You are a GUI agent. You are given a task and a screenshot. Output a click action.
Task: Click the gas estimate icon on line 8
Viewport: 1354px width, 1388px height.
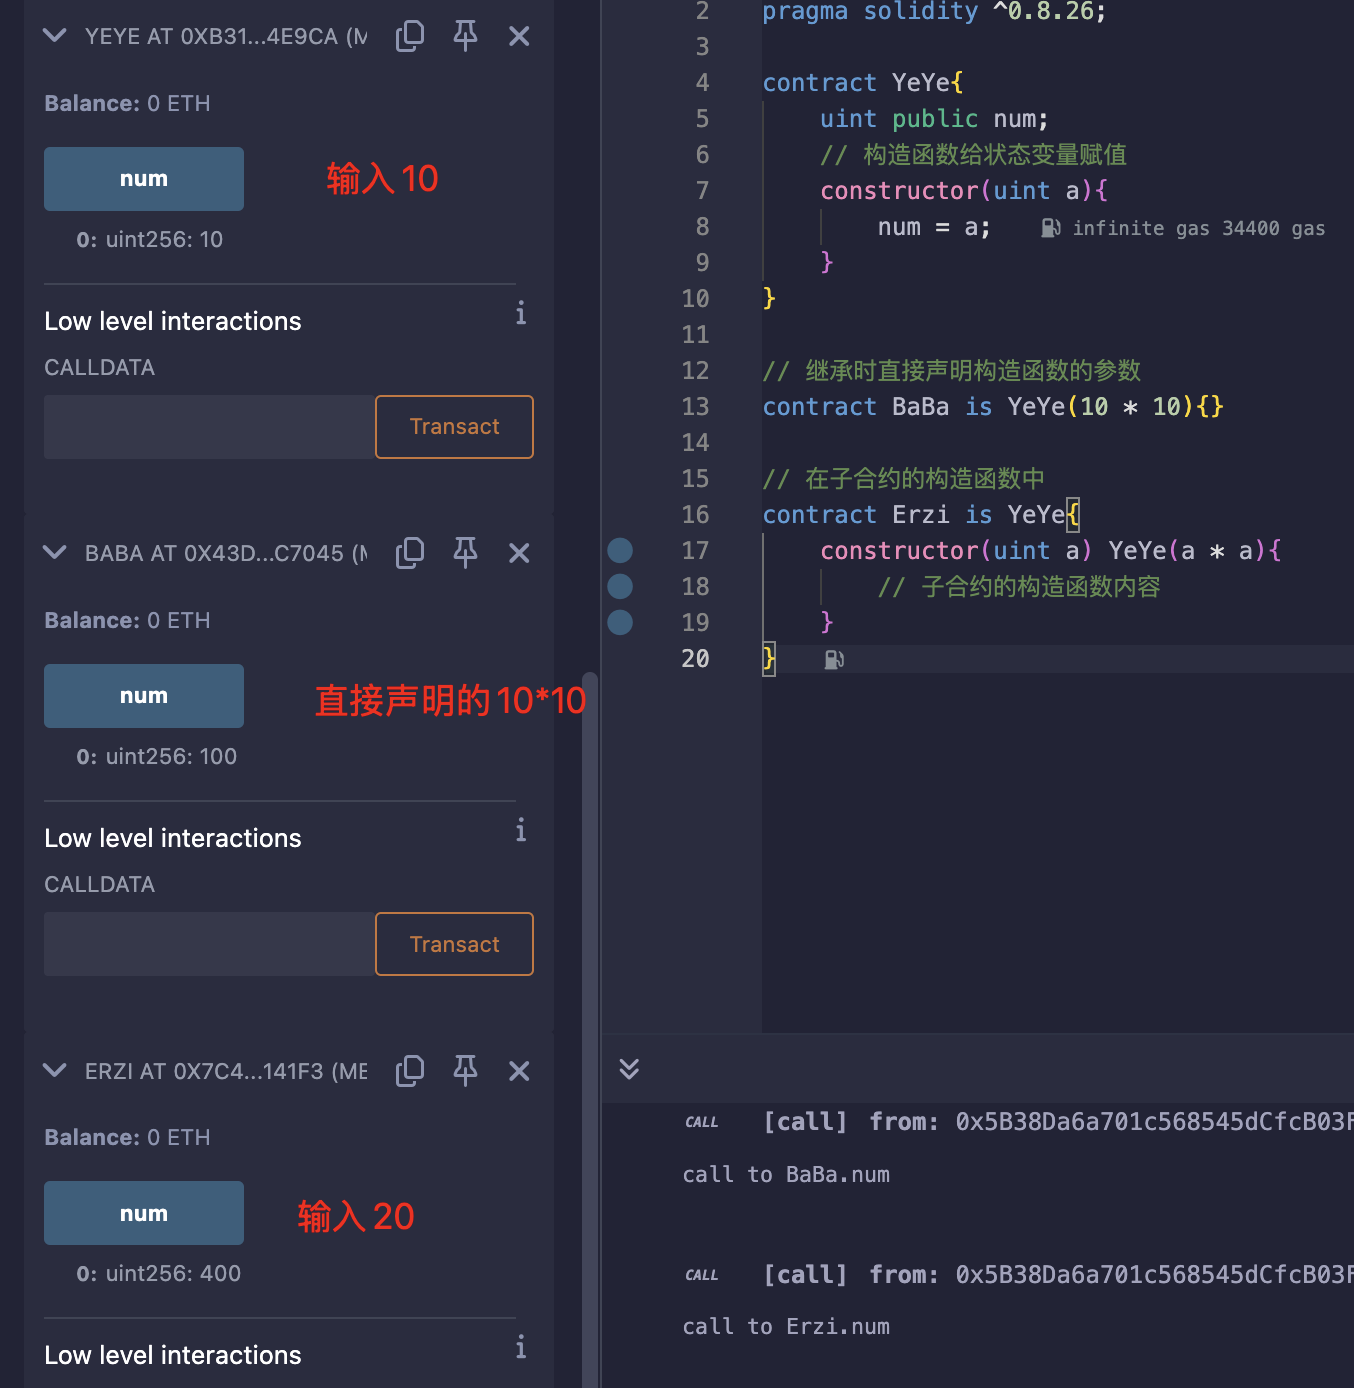tap(1050, 228)
